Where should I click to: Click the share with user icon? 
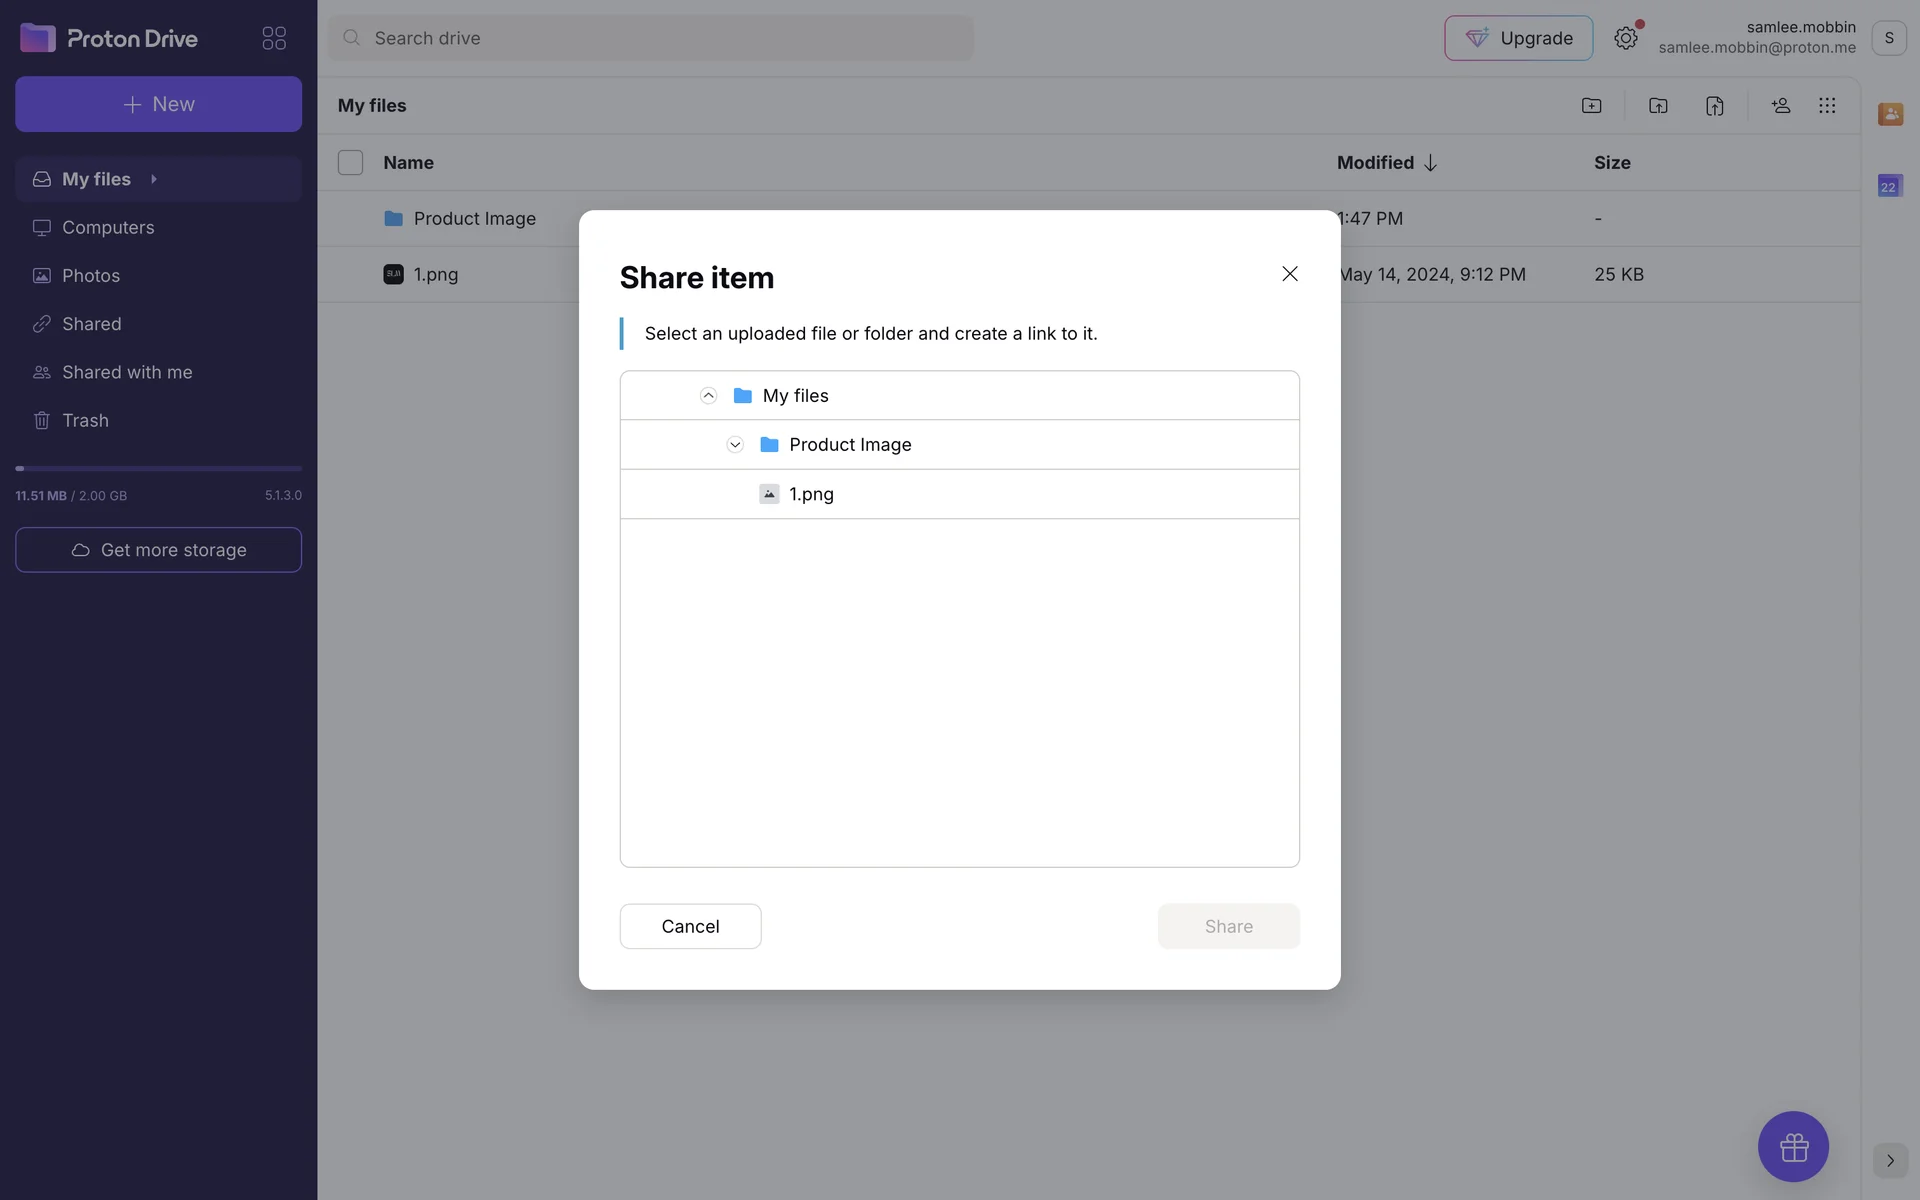pos(1780,106)
